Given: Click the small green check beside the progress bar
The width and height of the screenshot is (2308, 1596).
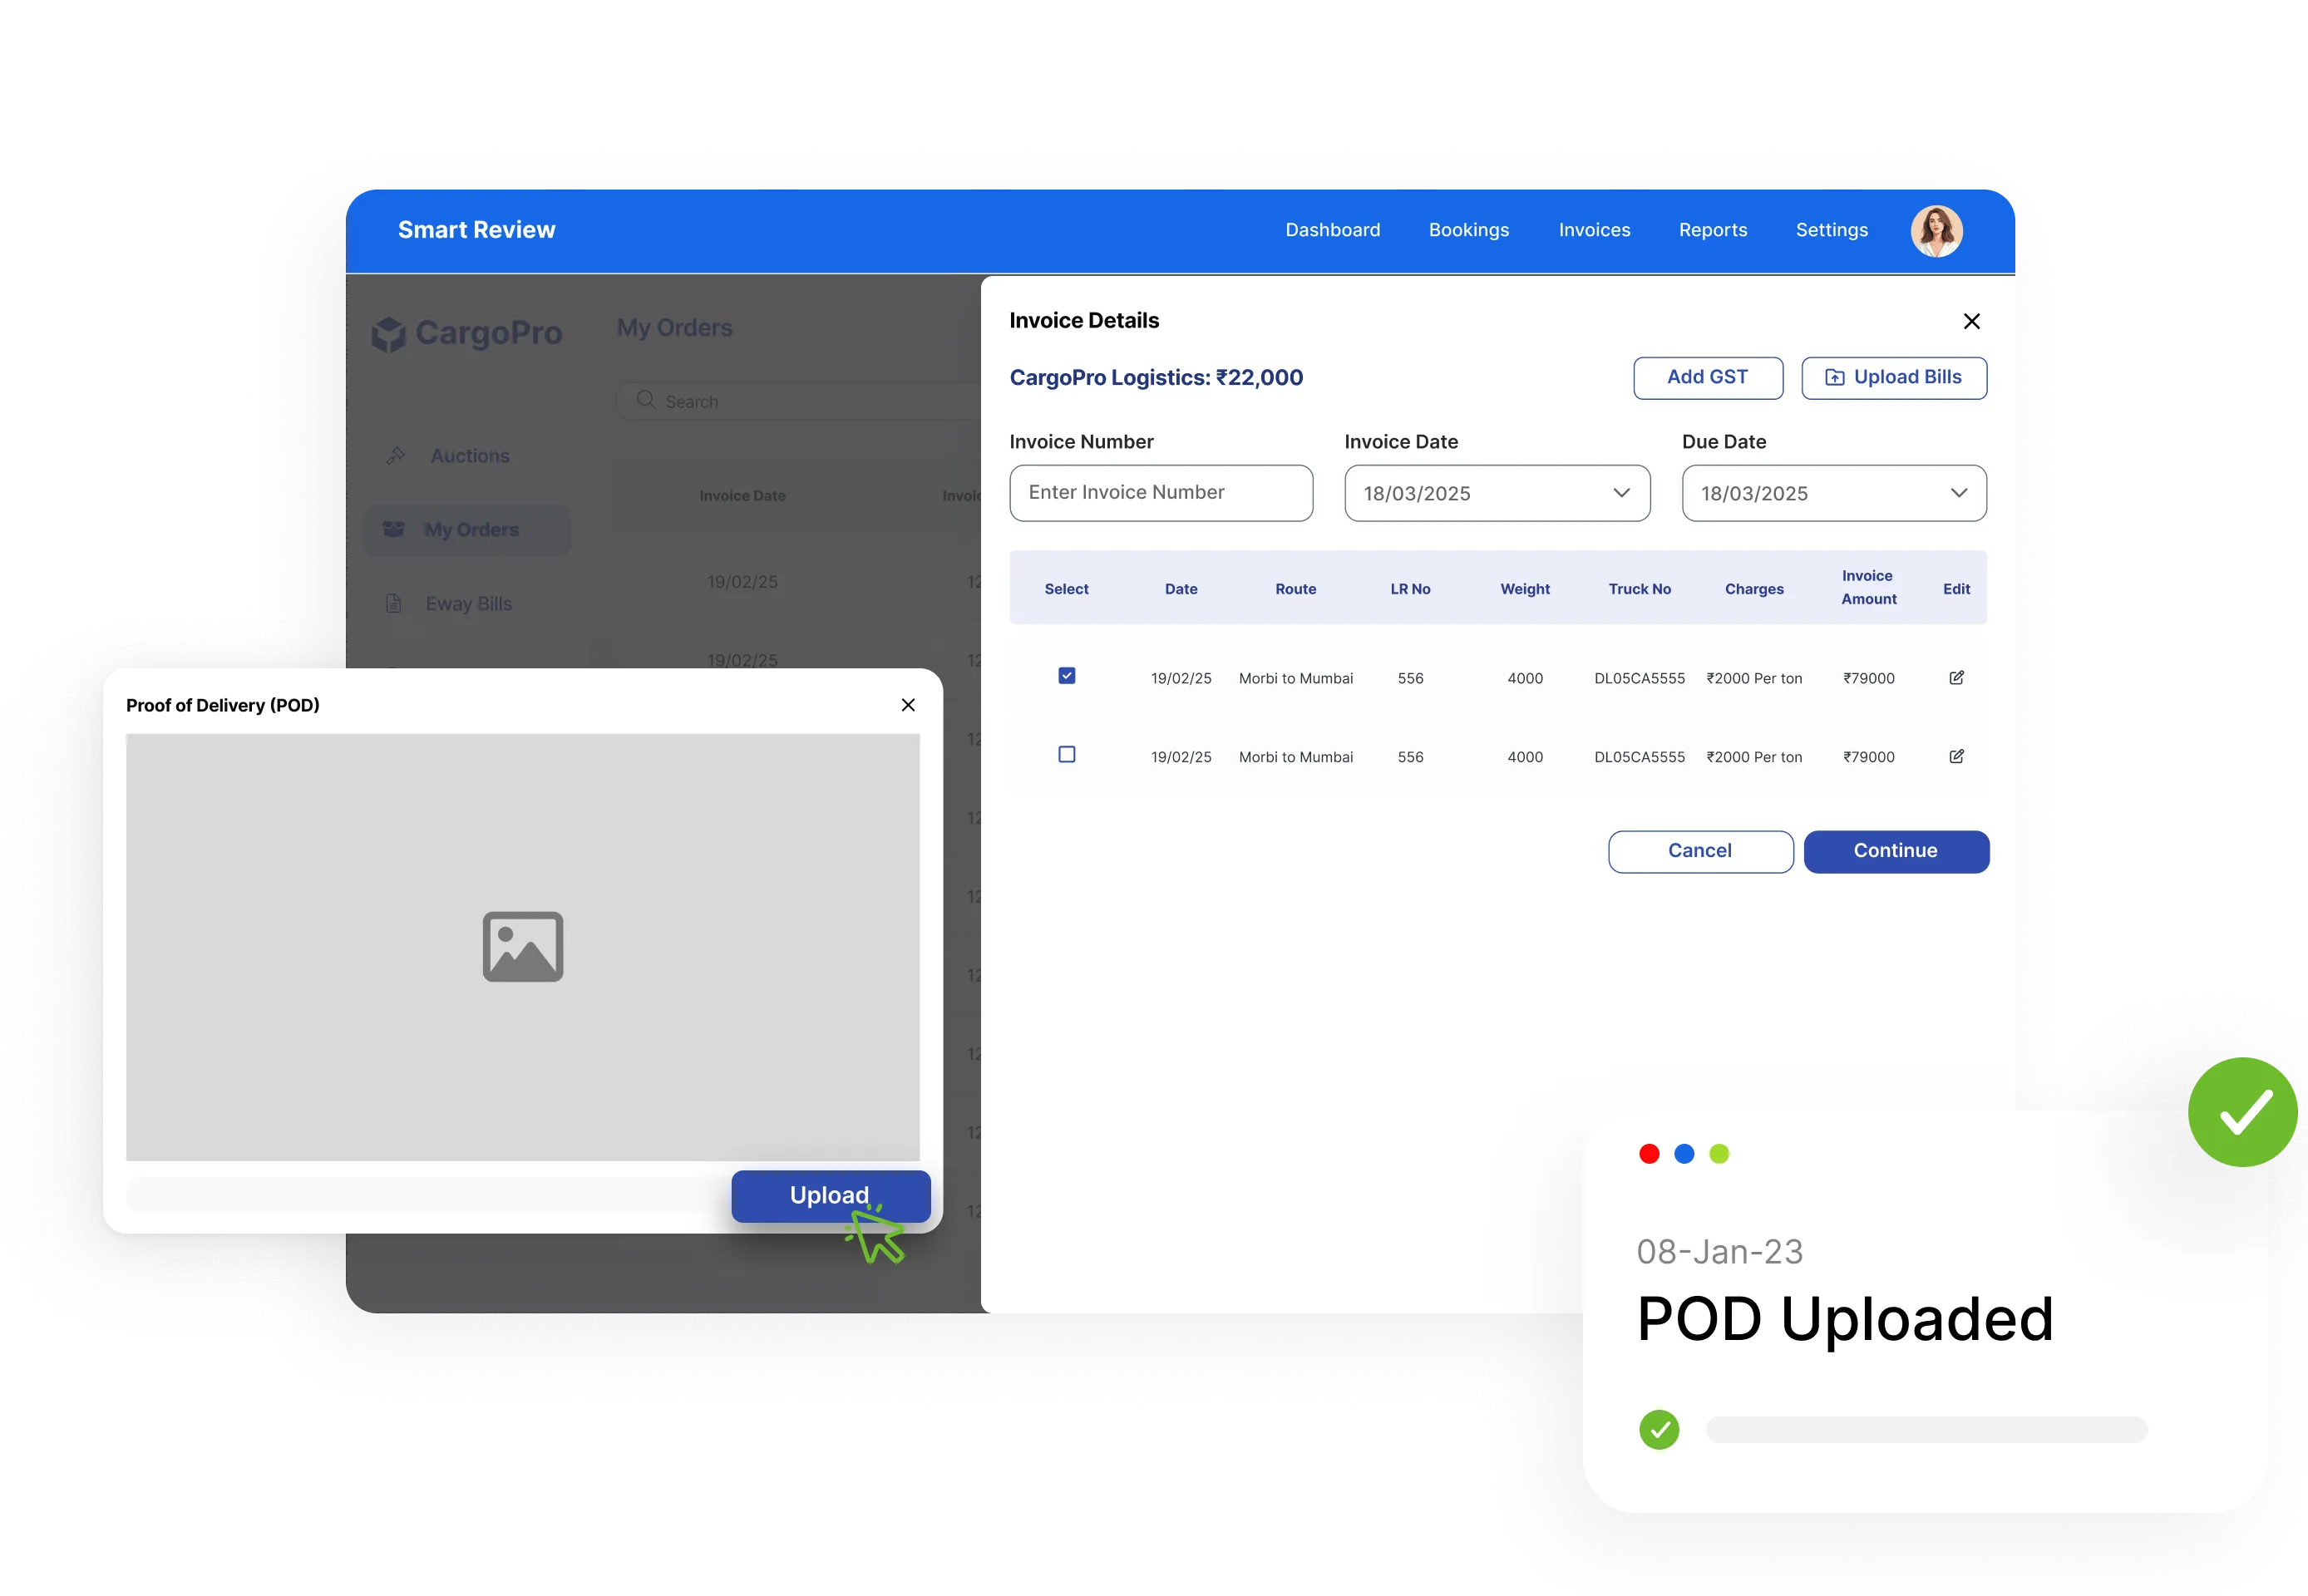Looking at the screenshot, I should coord(1659,1430).
